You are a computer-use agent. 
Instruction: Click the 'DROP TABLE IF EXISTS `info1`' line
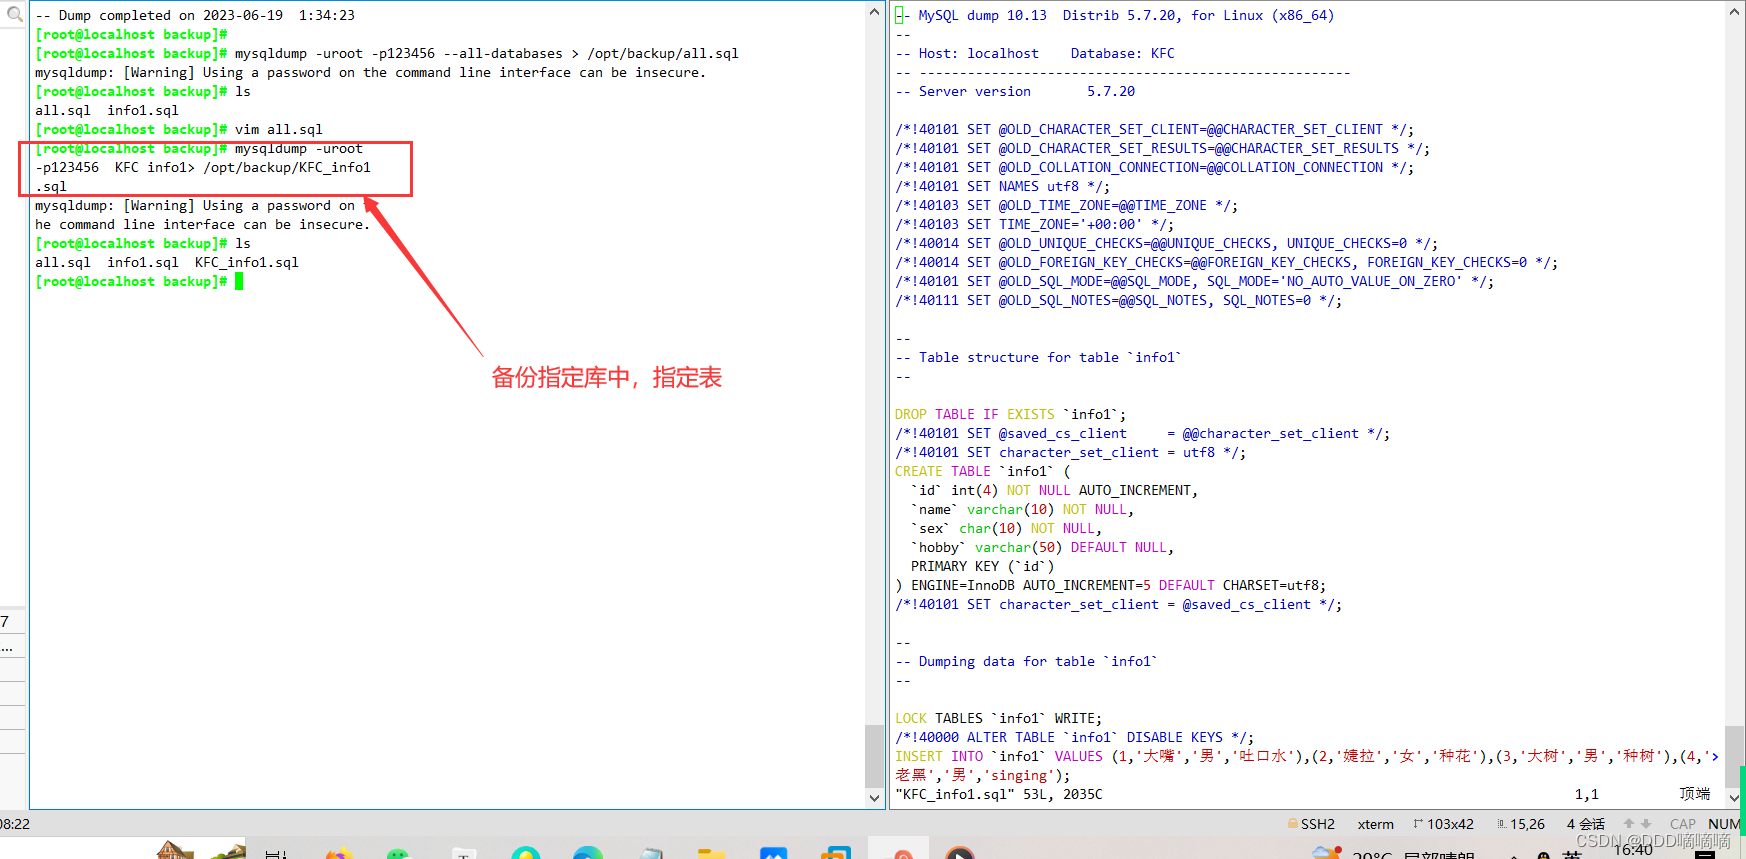coord(1011,414)
